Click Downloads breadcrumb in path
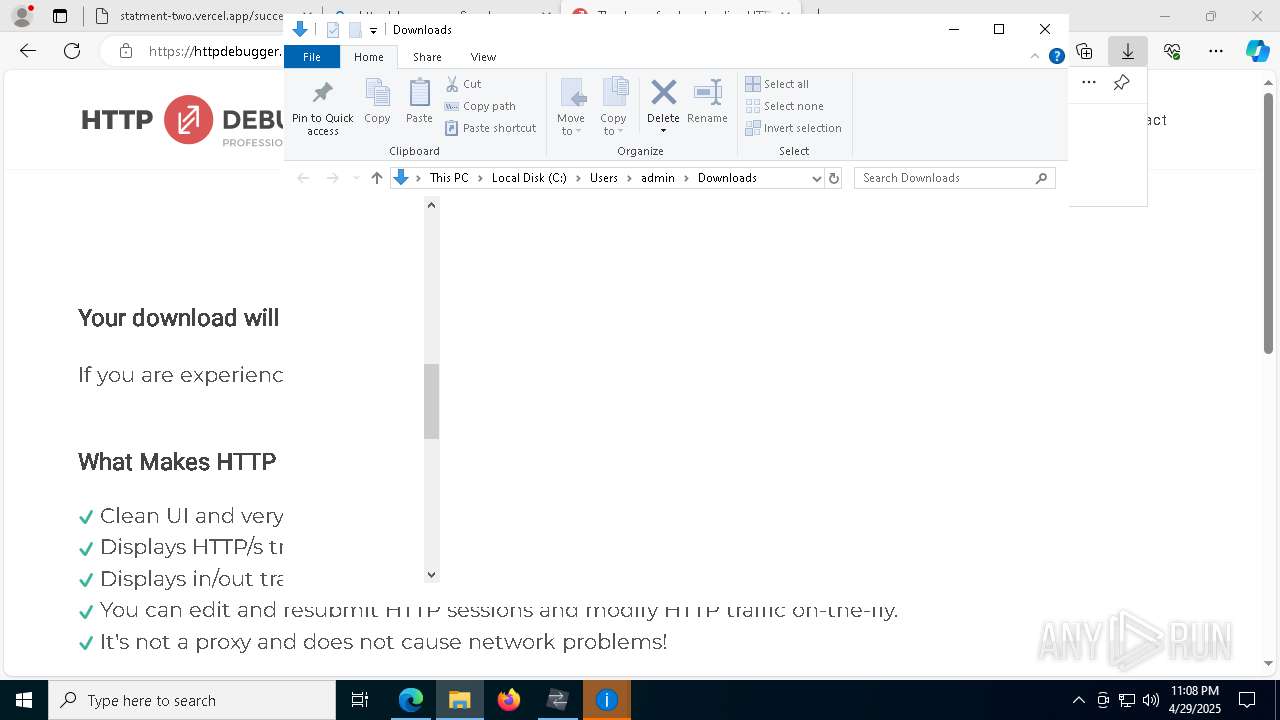The height and width of the screenshot is (720, 1280). coord(727,178)
